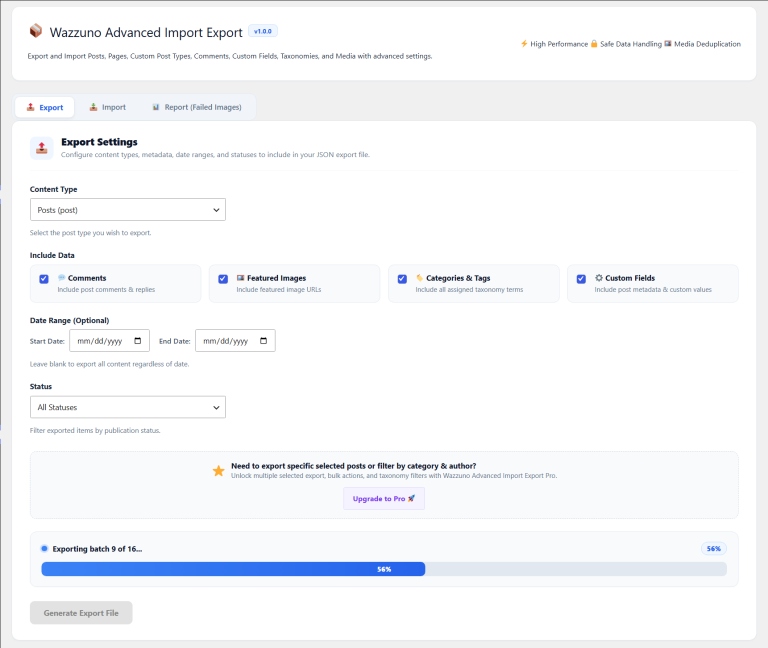Click the Report tab chart icon
The image size is (768, 648).
pyautogui.click(x=156, y=107)
